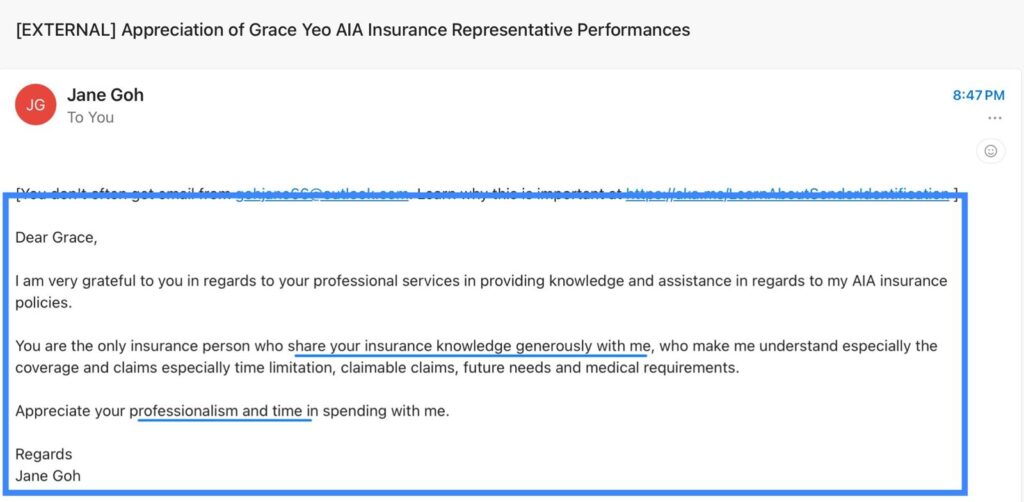This screenshot has width=1024, height=502.
Task: Click the JG sender avatar
Action: coord(35,104)
